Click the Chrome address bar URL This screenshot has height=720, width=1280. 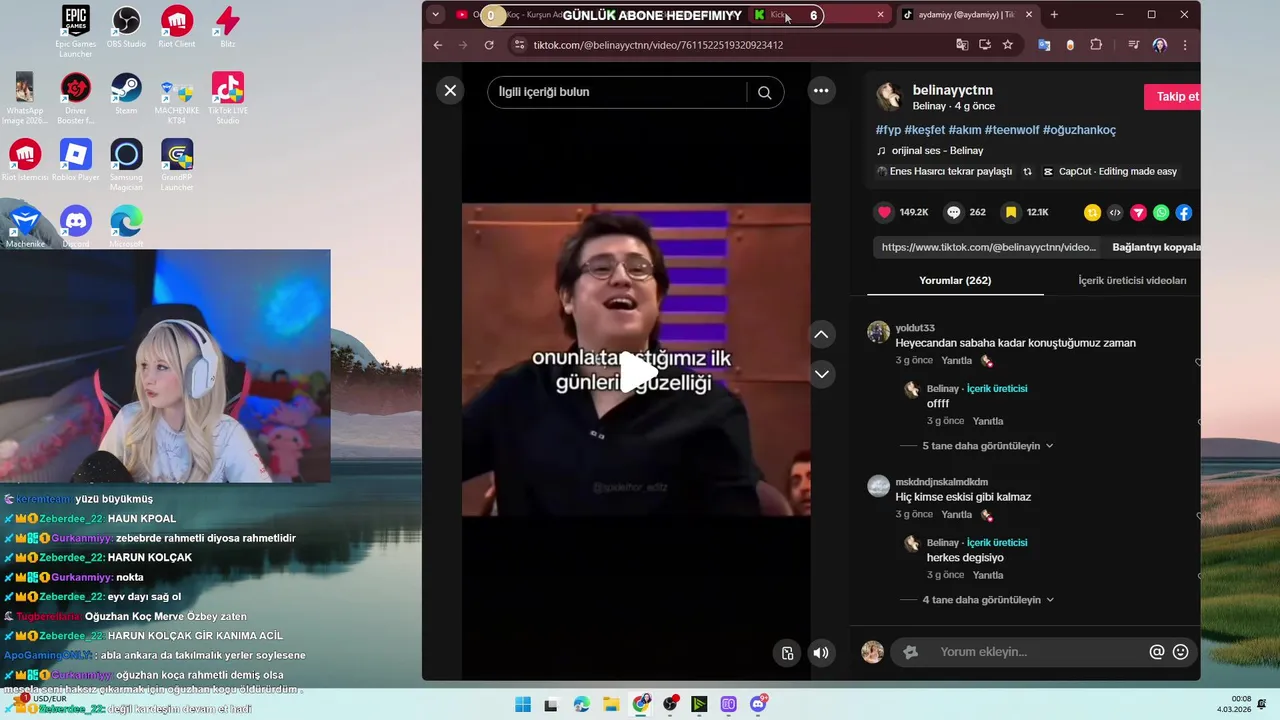(658, 45)
